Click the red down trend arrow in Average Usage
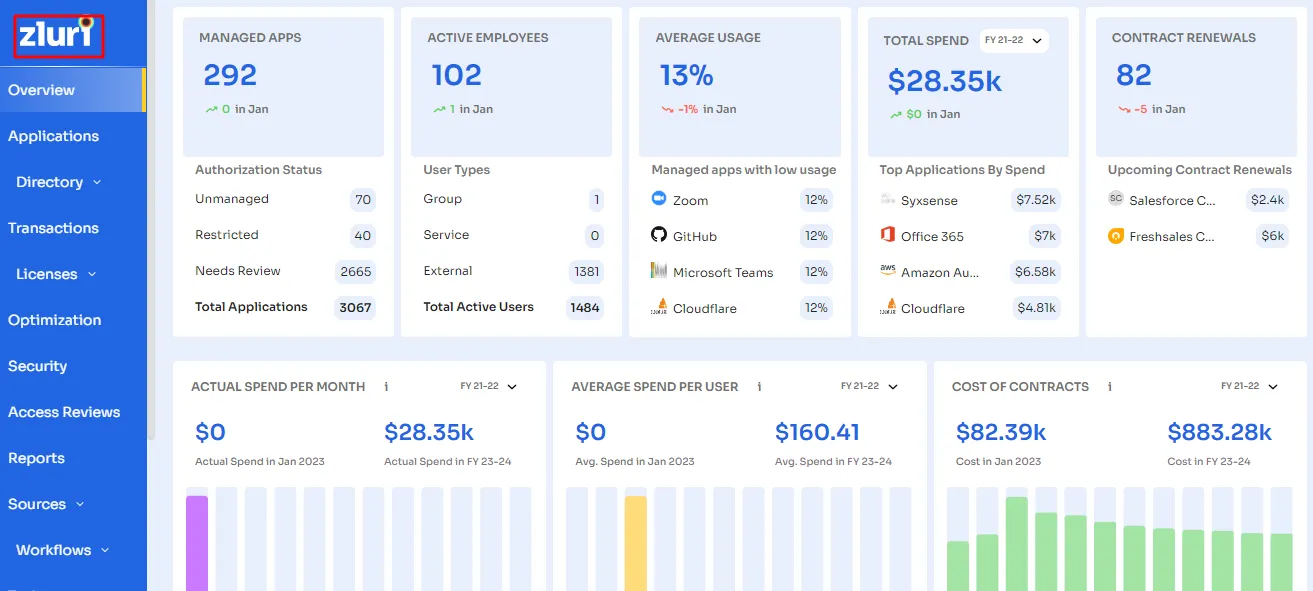This screenshot has width=1313, height=591. pyautogui.click(x=667, y=109)
